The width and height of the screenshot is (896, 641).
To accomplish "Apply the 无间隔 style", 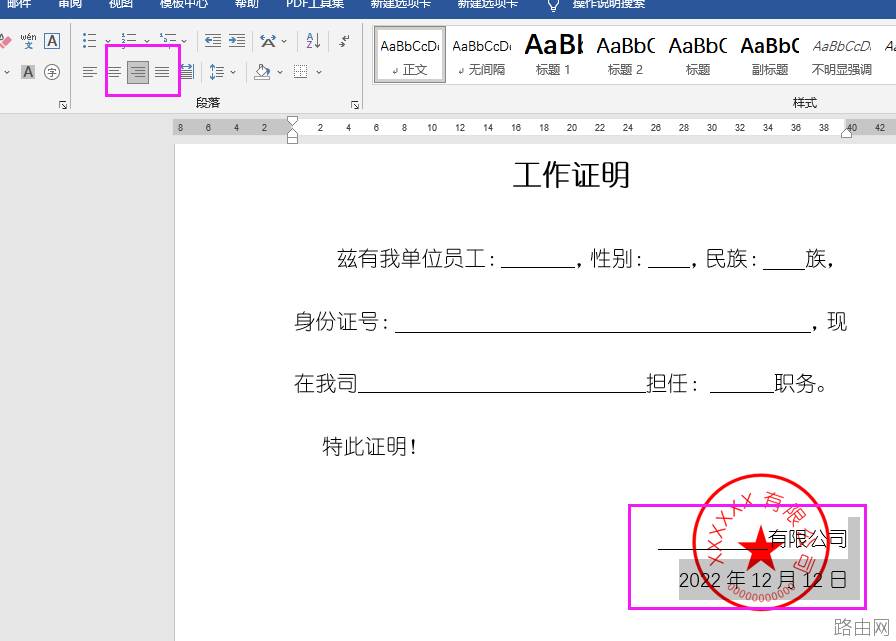I will (x=482, y=55).
